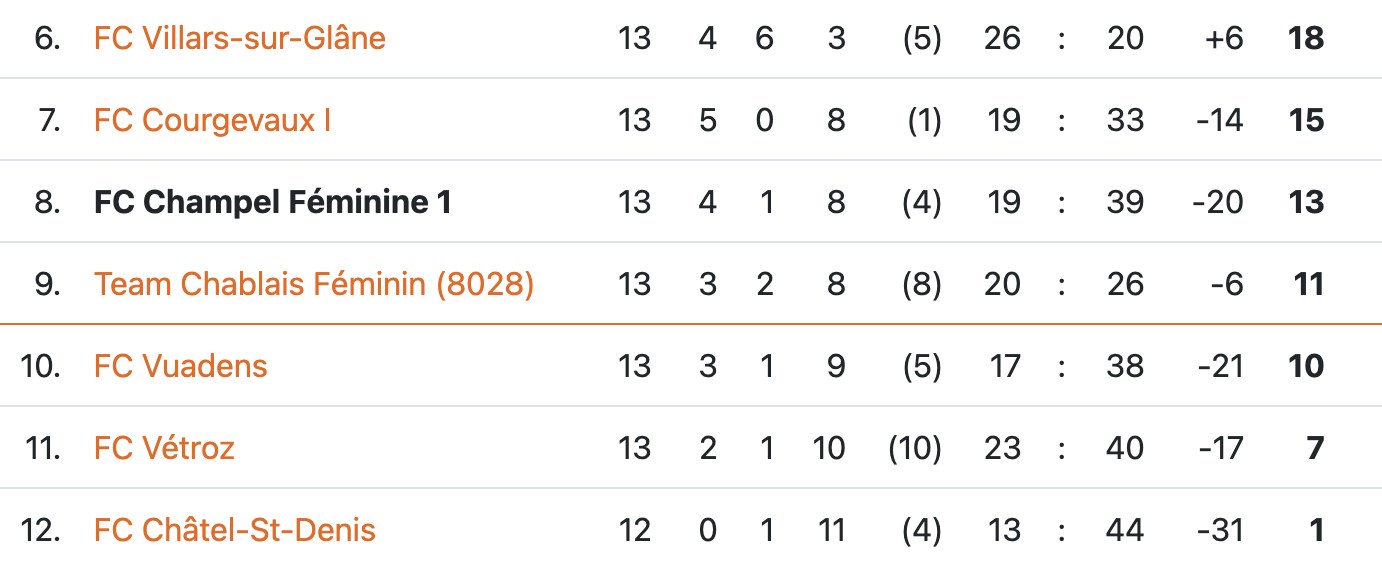Select the (8) value in Chablais row
Viewport: 1382px width, 568px height.
pos(920,284)
